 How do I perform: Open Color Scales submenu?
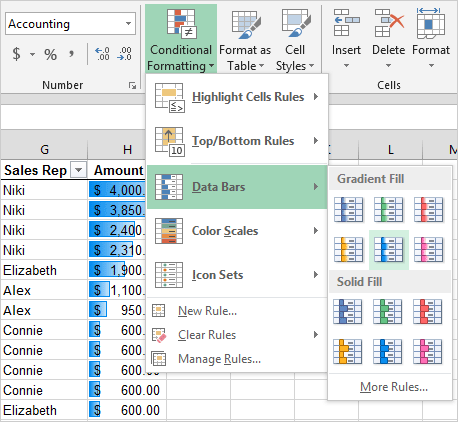pyautogui.click(x=237, y=231)
